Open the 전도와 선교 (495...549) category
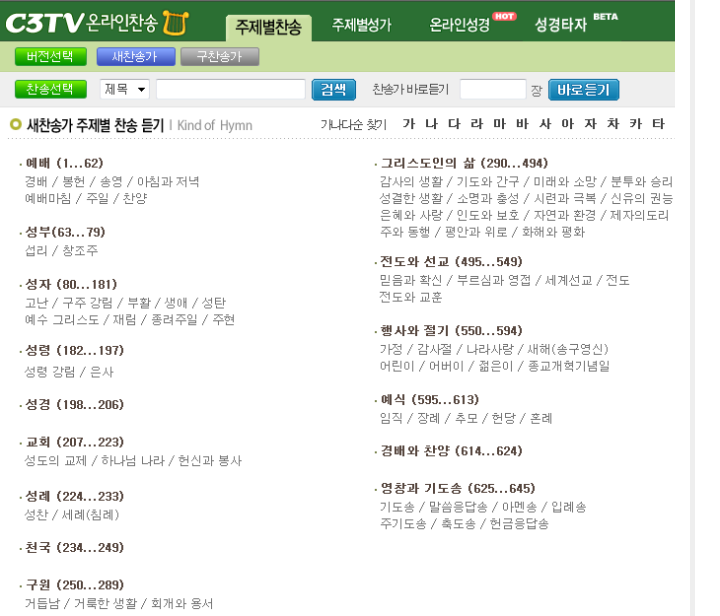Screen dimensions: 720x616 (451, 262)
